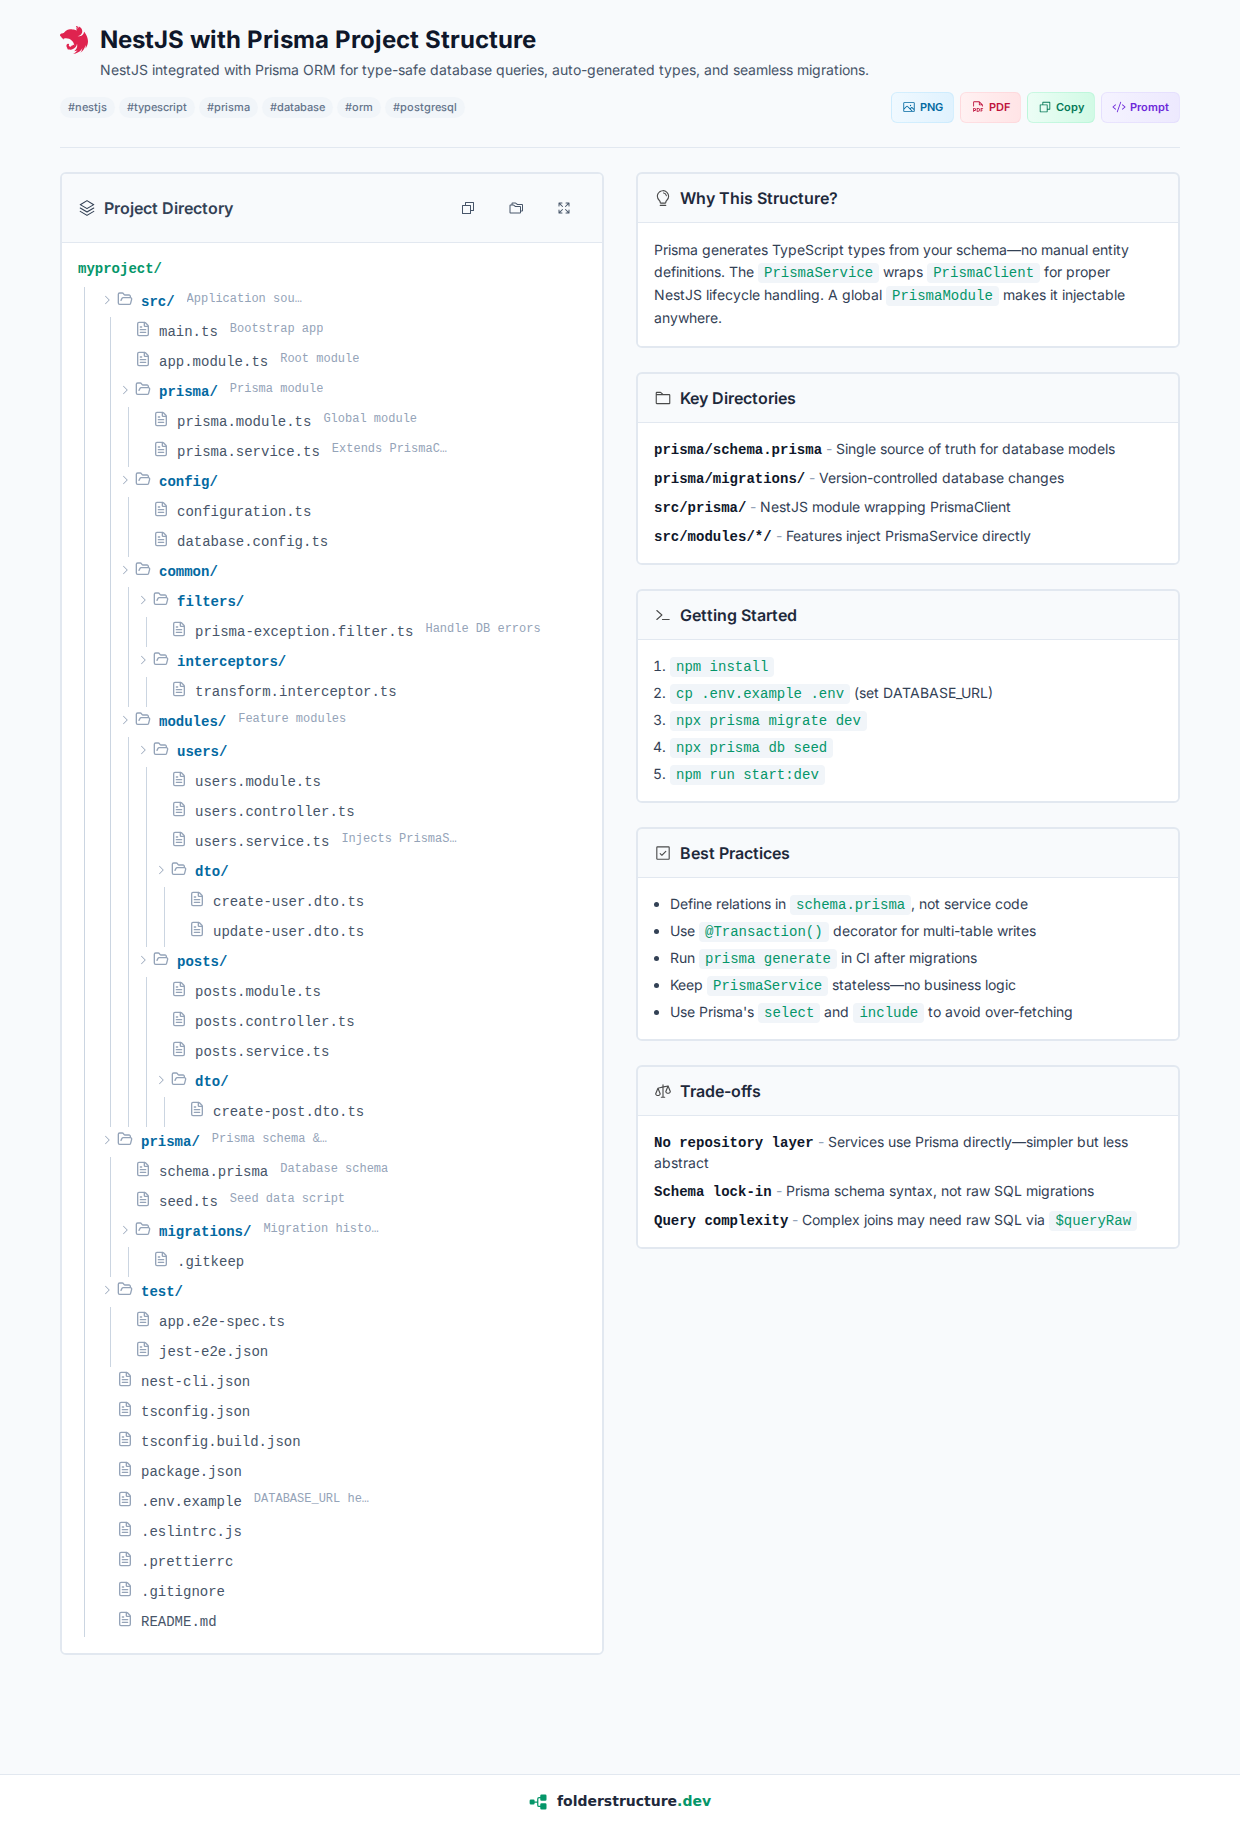Click the fullscreen expand icon in Project Directory
Image resolution: width=1240 pixels, height=1828 pixels.
[564, 208]
